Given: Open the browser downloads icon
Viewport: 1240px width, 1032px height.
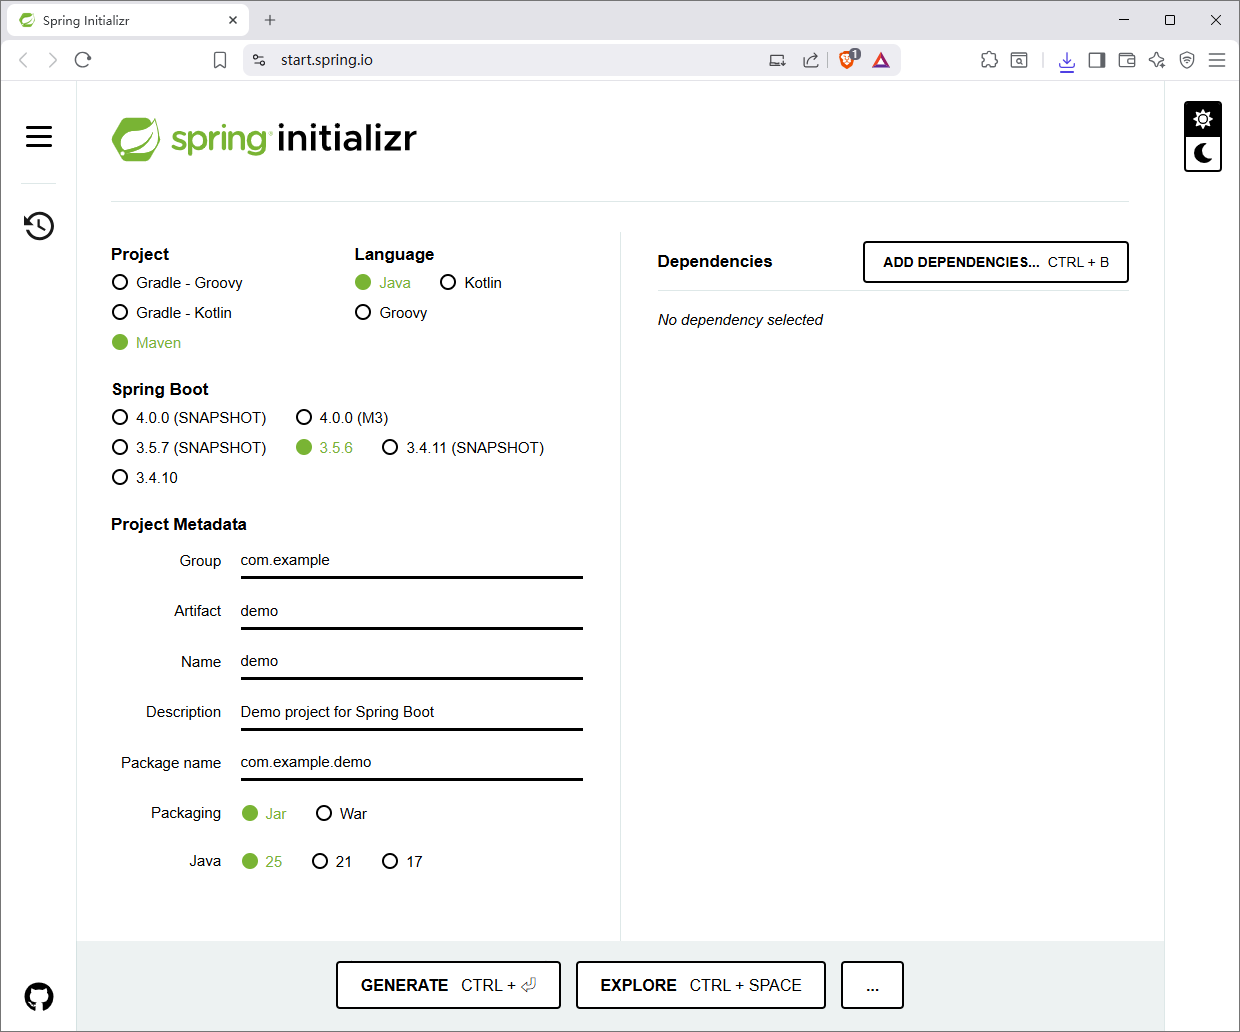Looking at the screenshot, I should pos(1067,61).
